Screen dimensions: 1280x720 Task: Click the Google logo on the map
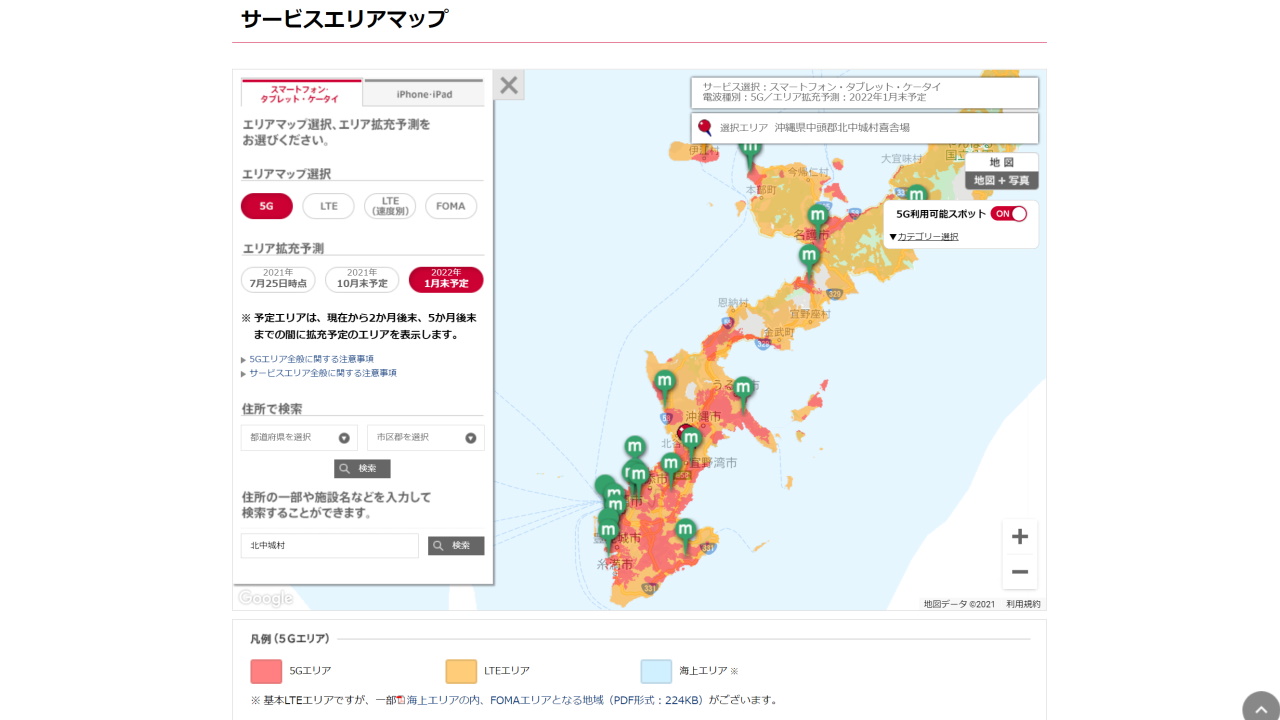[264, 597]
